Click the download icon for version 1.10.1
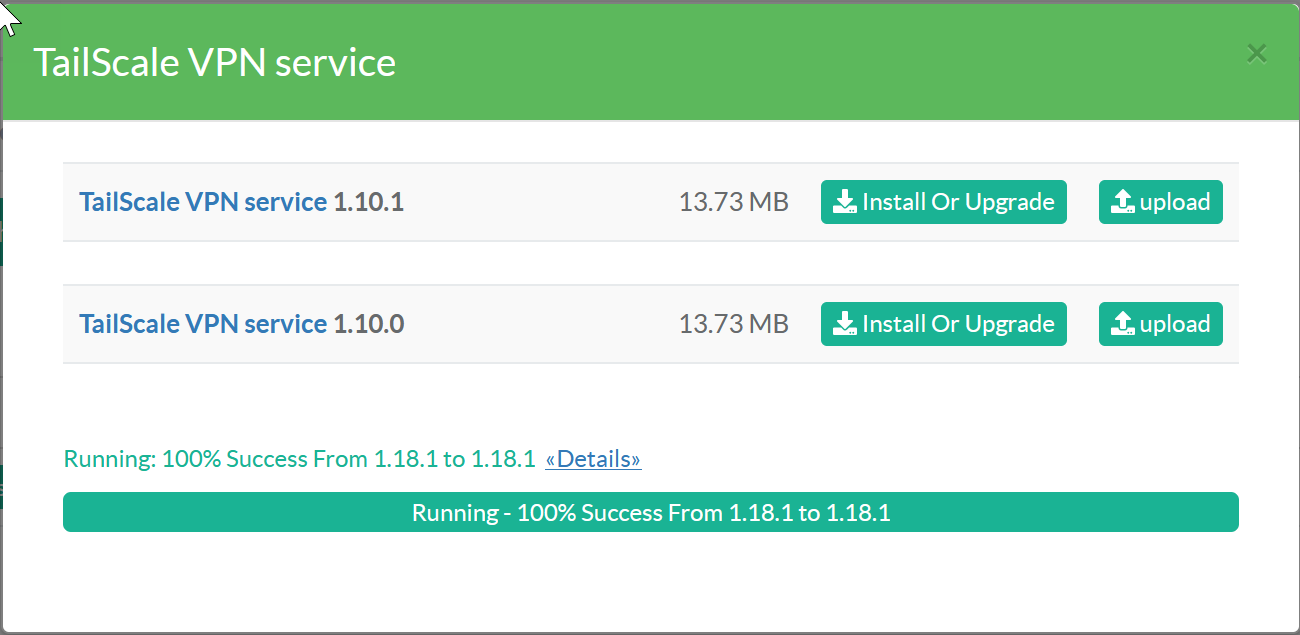1300x635 pixels. pyautogui.click(x=845, y=202)
